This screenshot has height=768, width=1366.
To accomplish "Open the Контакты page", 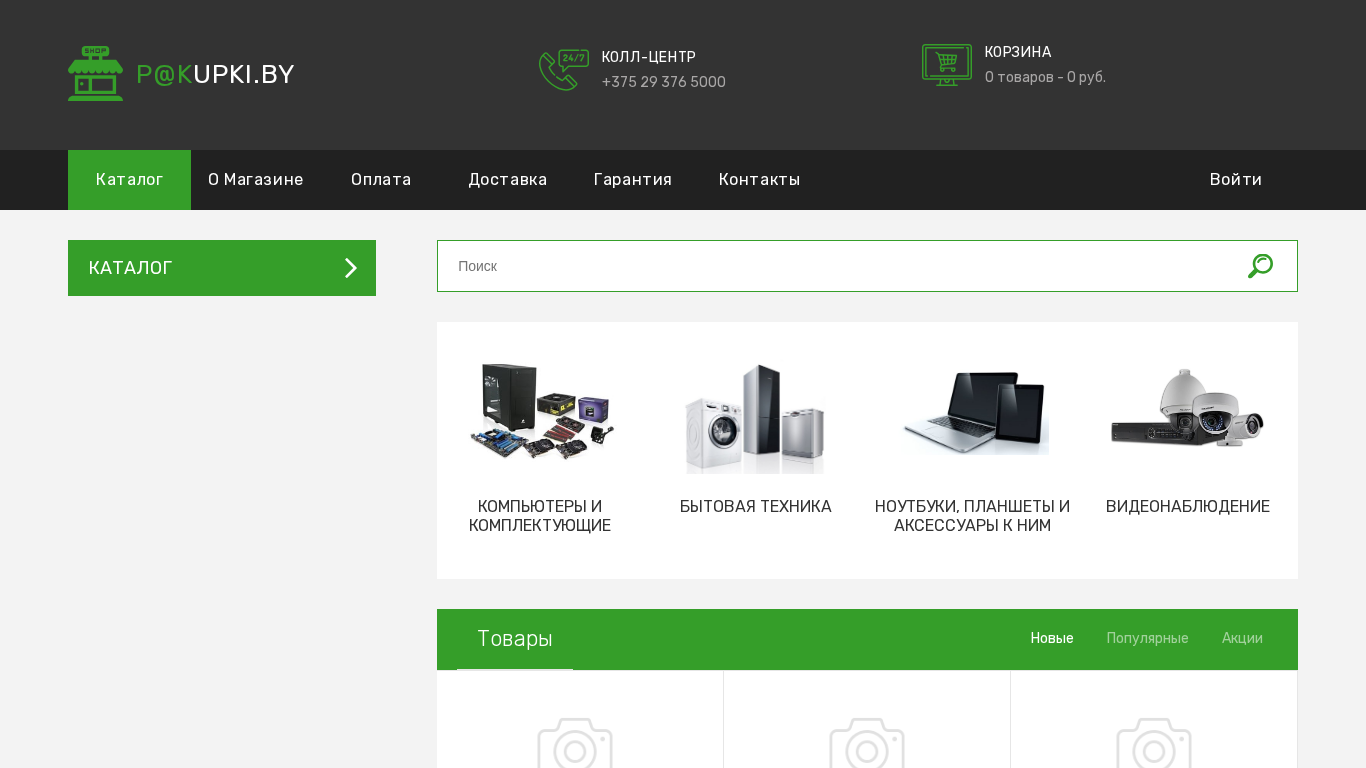I will coord(759,180).
